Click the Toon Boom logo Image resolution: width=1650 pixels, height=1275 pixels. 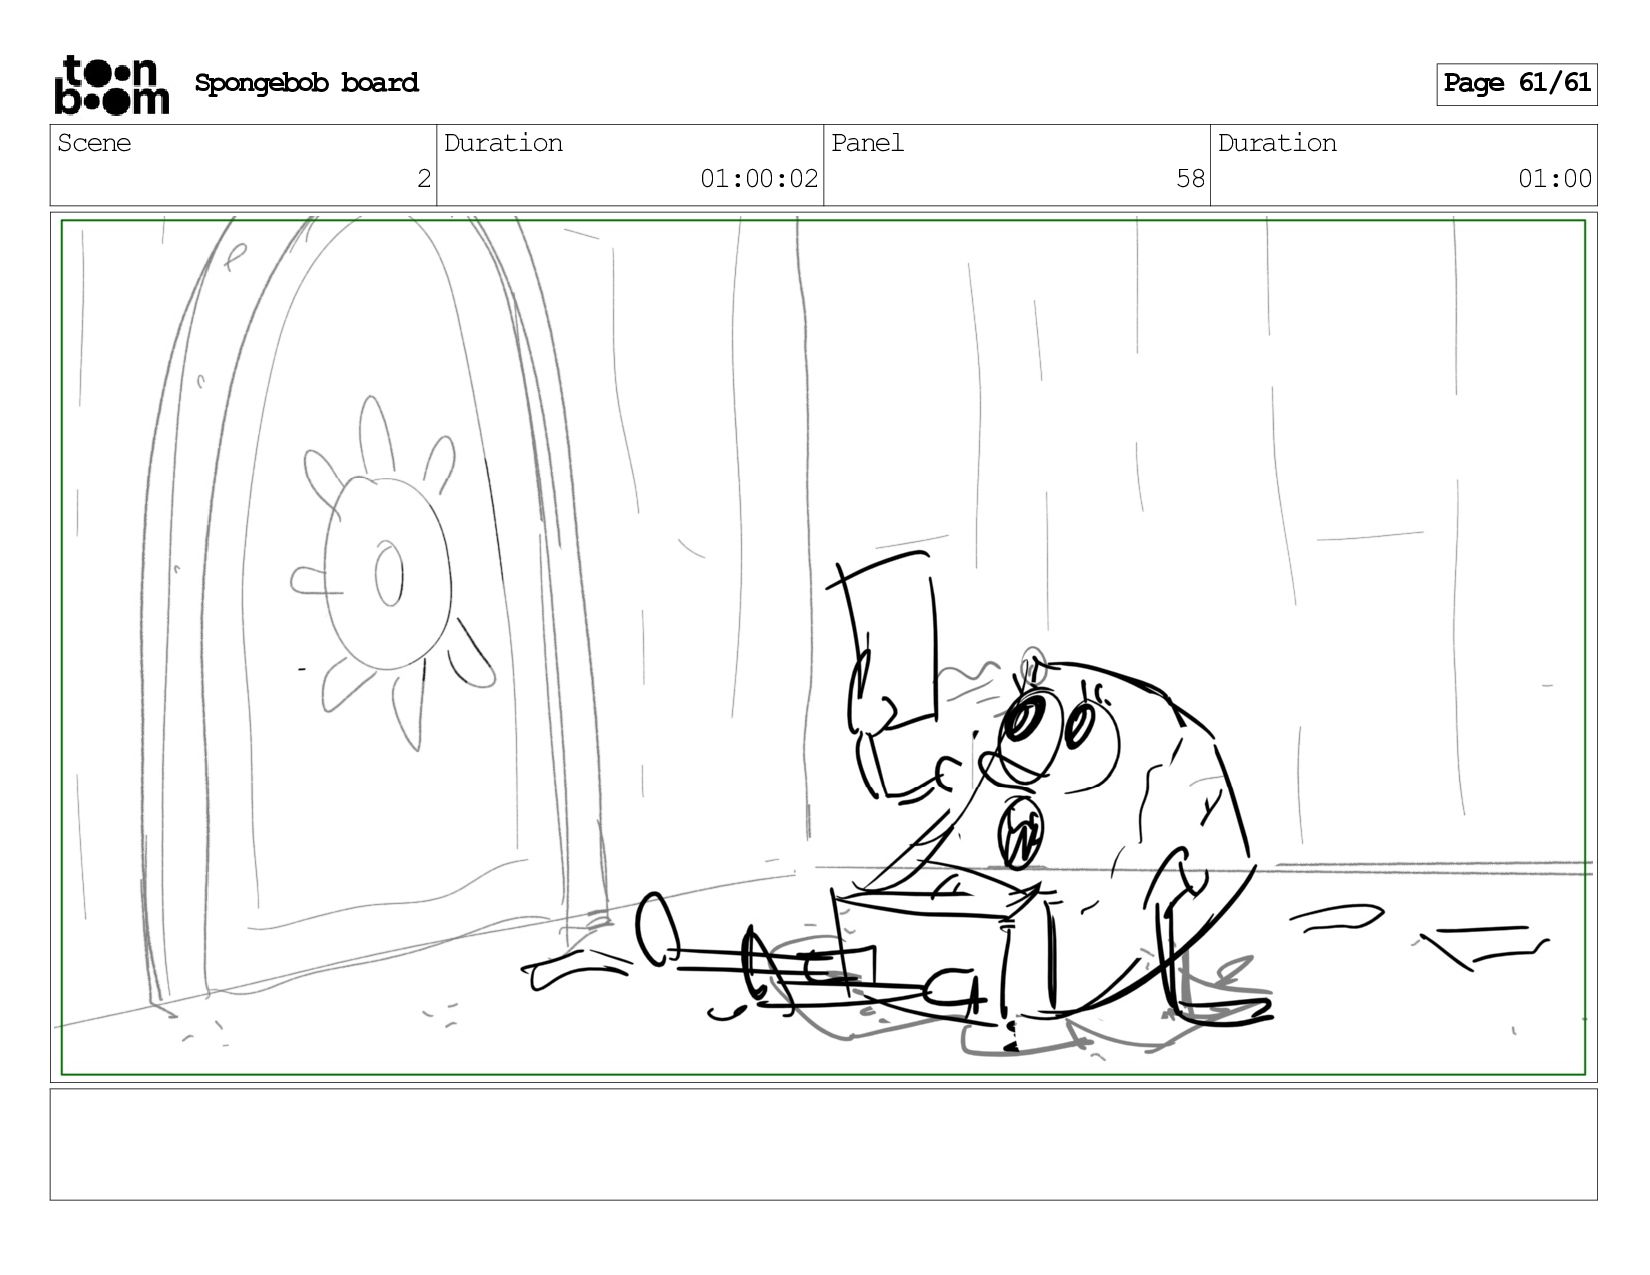[x=111, y=84]
